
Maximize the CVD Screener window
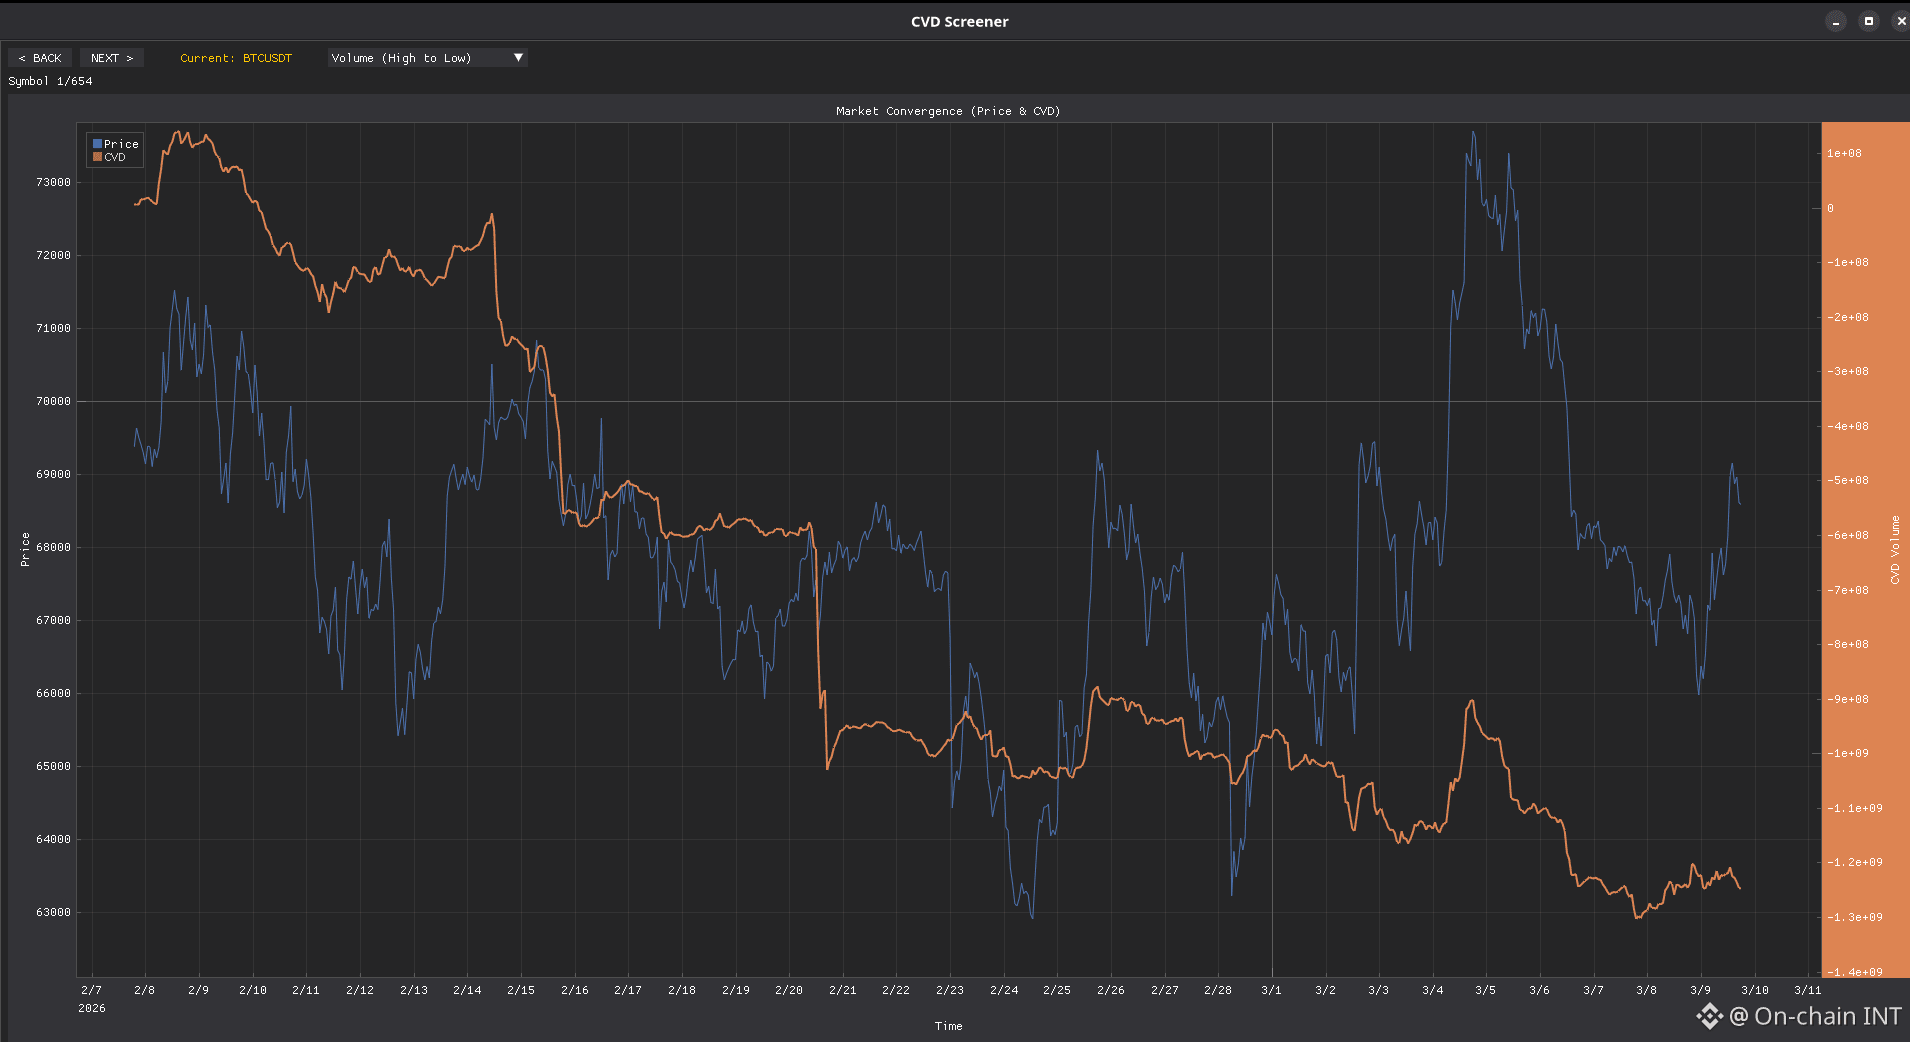pyautogui.click(x=1868, y=21)
